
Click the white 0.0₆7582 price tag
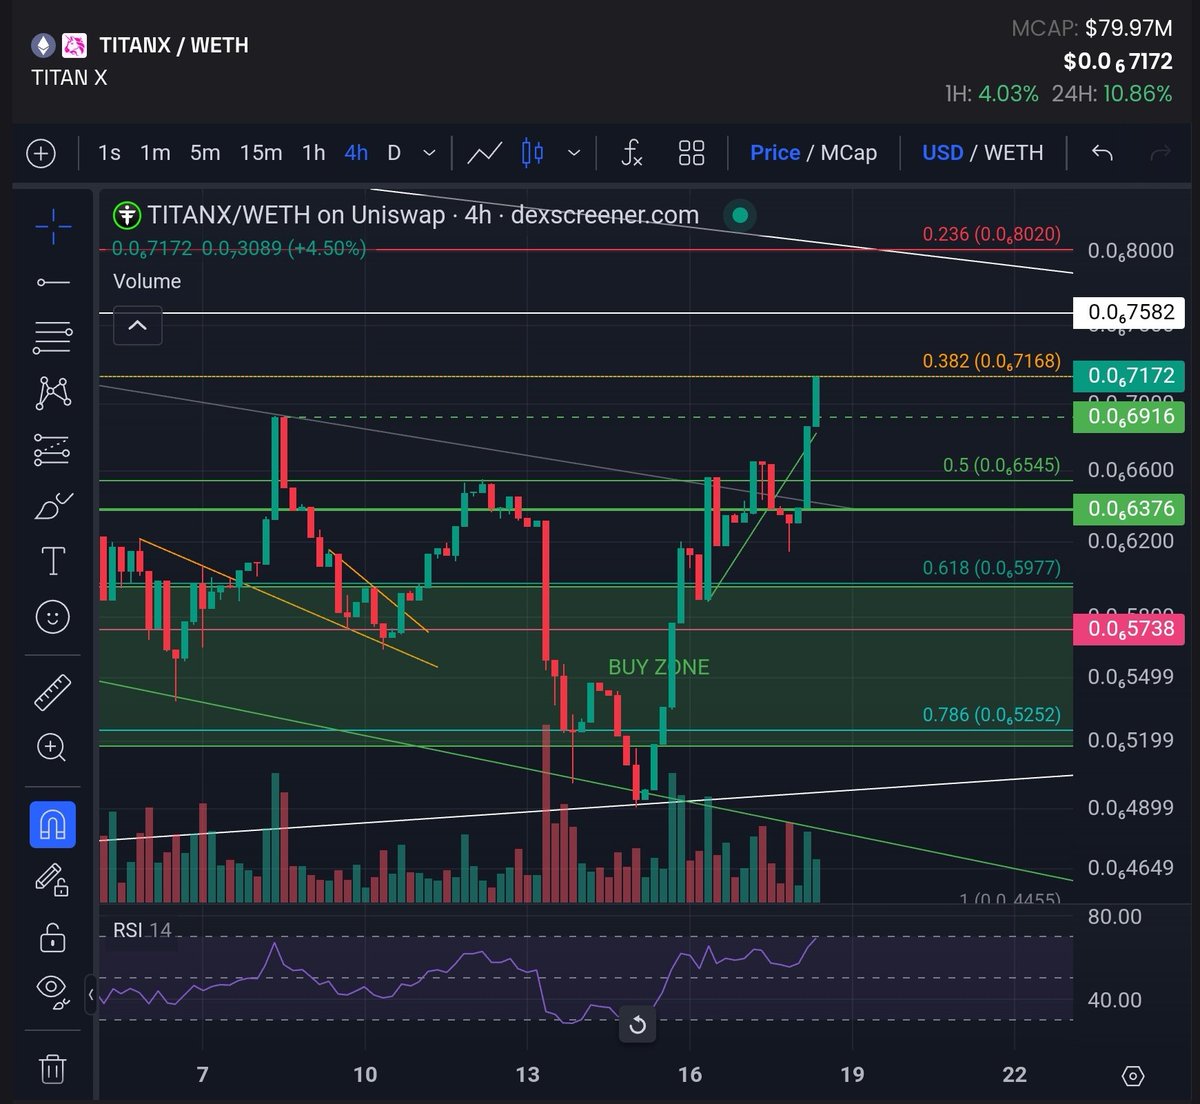click(x=1129, y=313)
